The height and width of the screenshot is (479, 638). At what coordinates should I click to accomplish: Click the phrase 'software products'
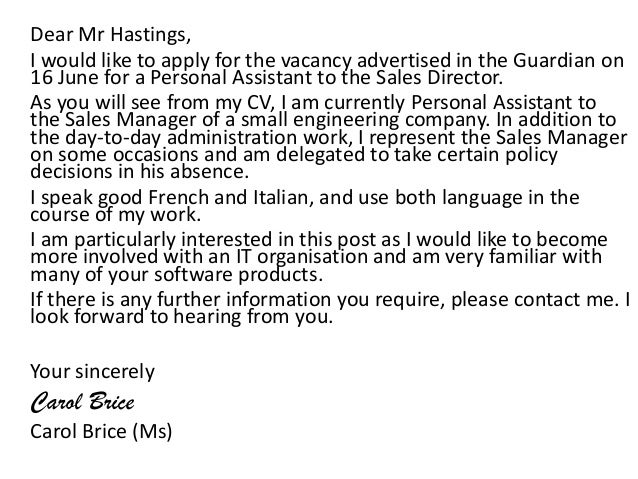238,275
